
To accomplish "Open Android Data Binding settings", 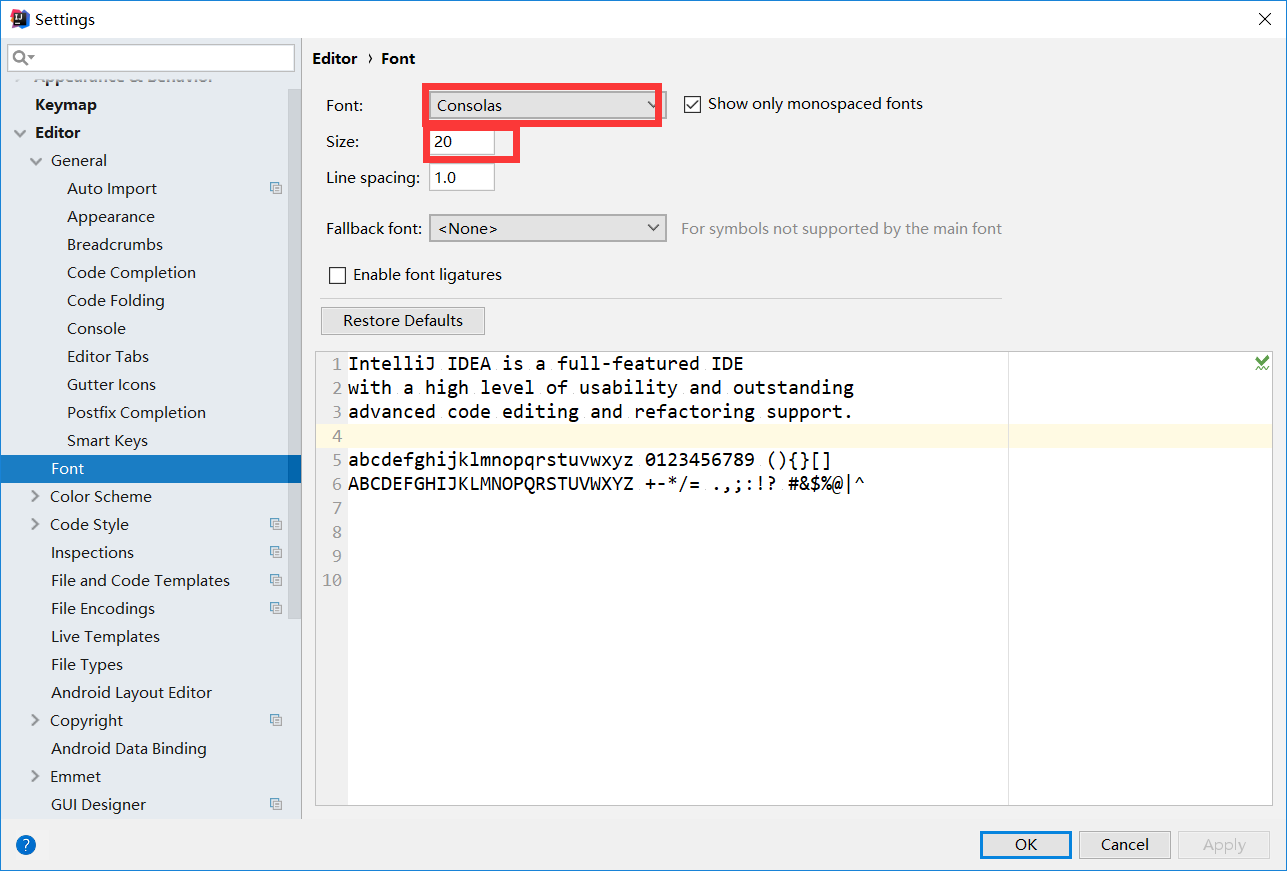I will click(128, 749).
